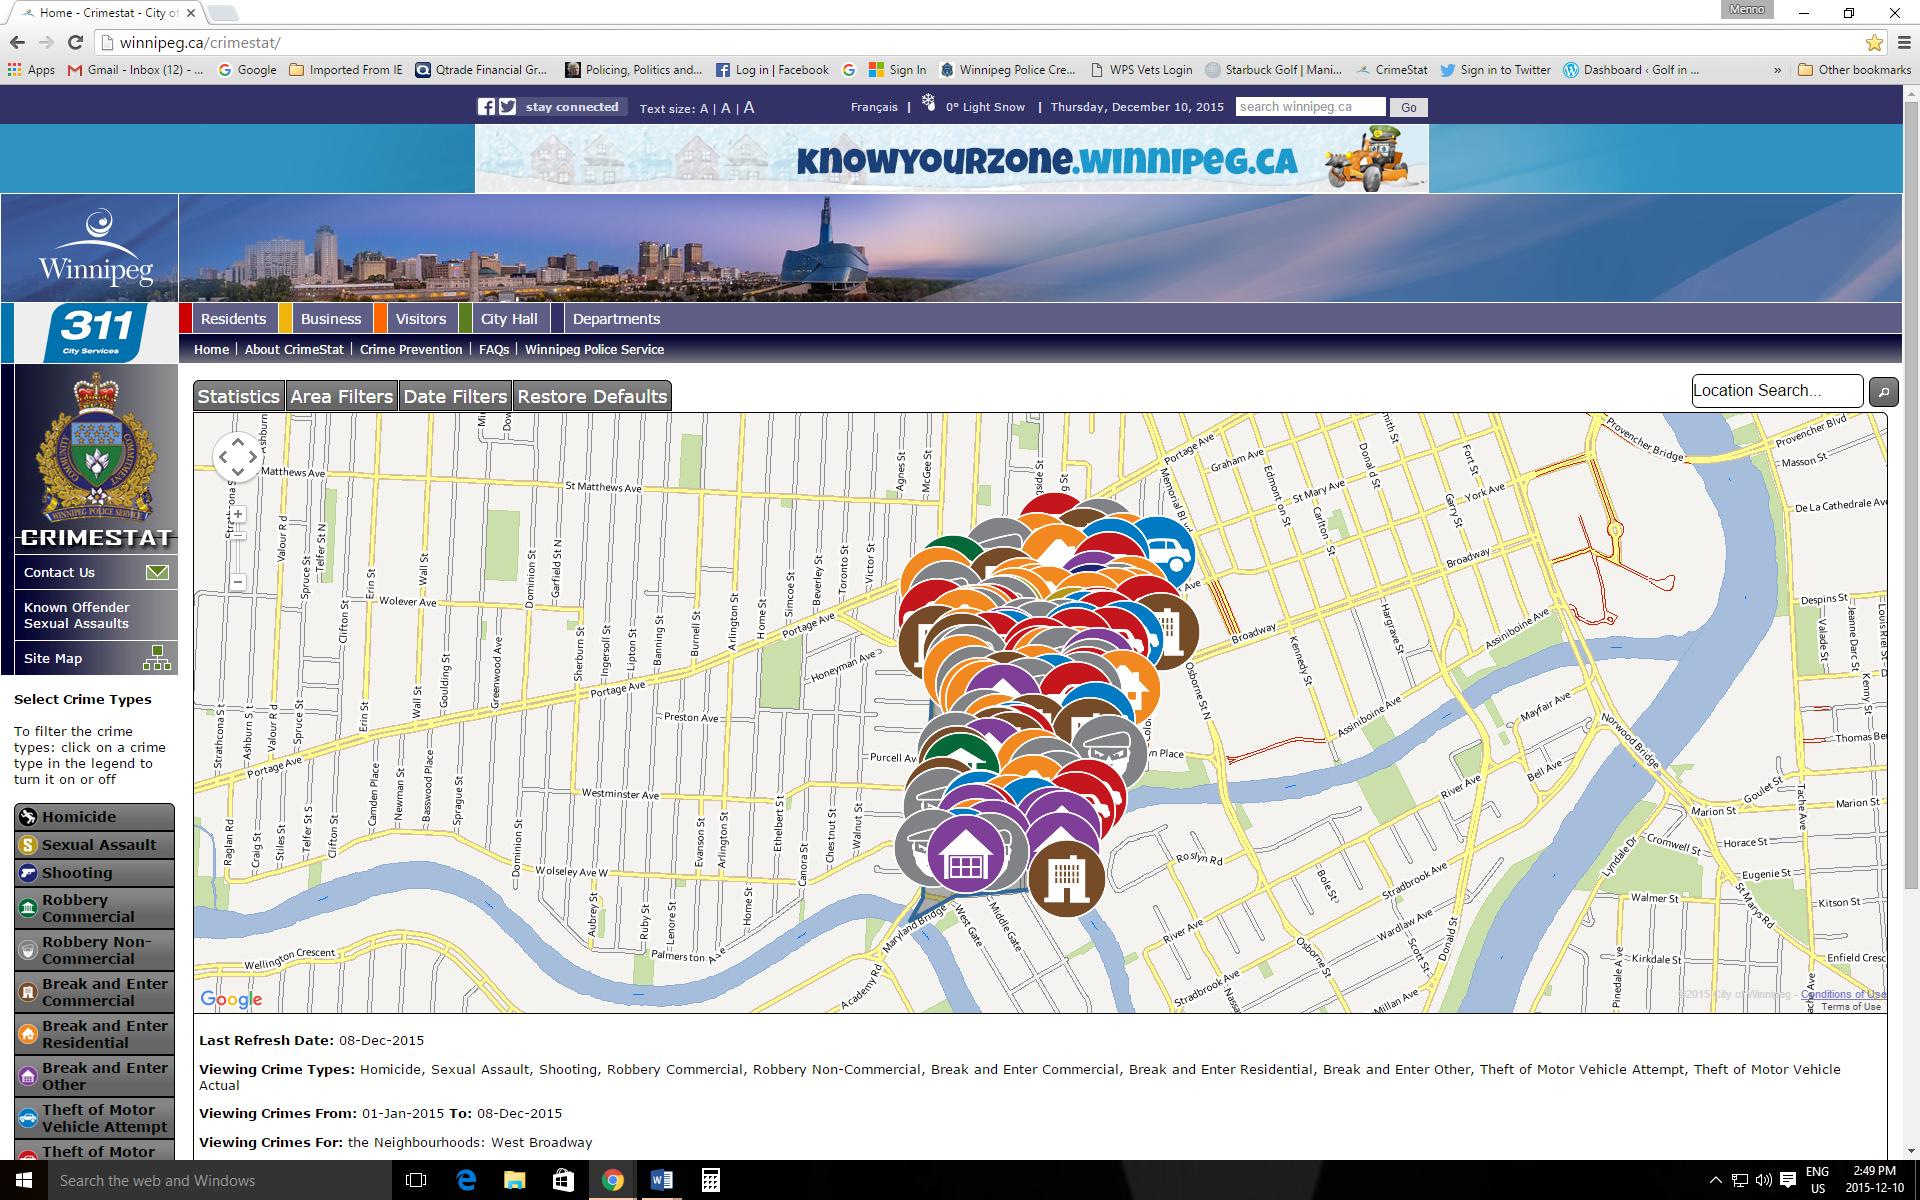Click the Site Map hierarchy icon
Screen dimensions: 1920x1200
tap(157, 657)
